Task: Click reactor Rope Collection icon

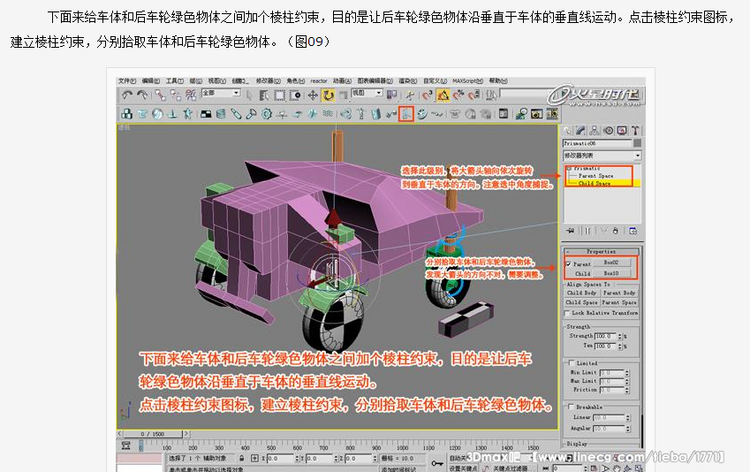Action: [x=173, y=114]
